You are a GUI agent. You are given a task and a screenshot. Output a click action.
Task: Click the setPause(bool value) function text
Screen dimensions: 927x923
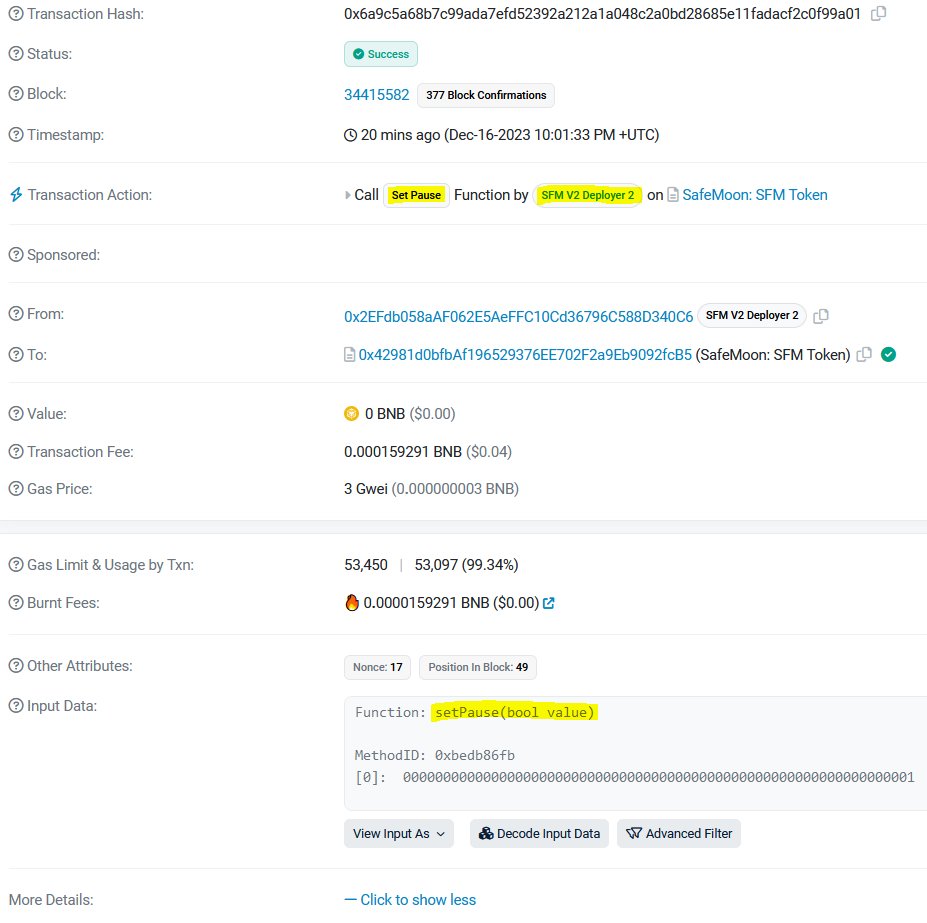pyautogui.click(x=515, y=713)
